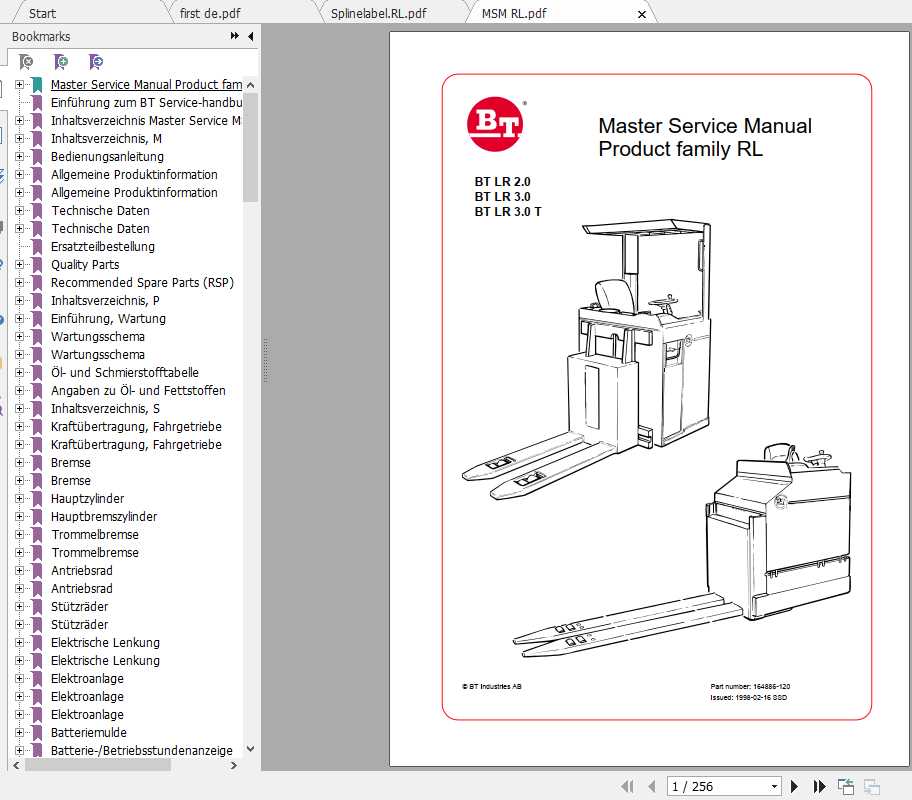Go to the first page
Screen dimensions: 912x800
click(627, 787)
